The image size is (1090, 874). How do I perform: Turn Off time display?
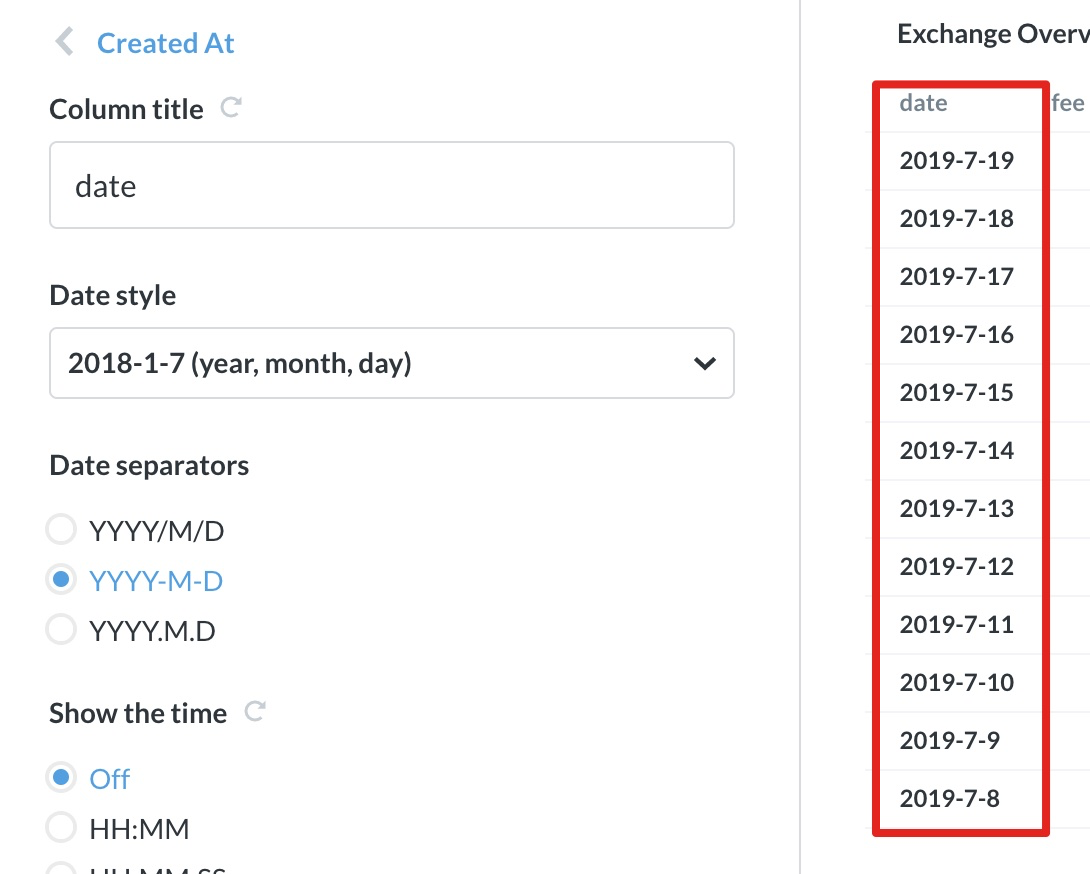(x=61, y=777)
